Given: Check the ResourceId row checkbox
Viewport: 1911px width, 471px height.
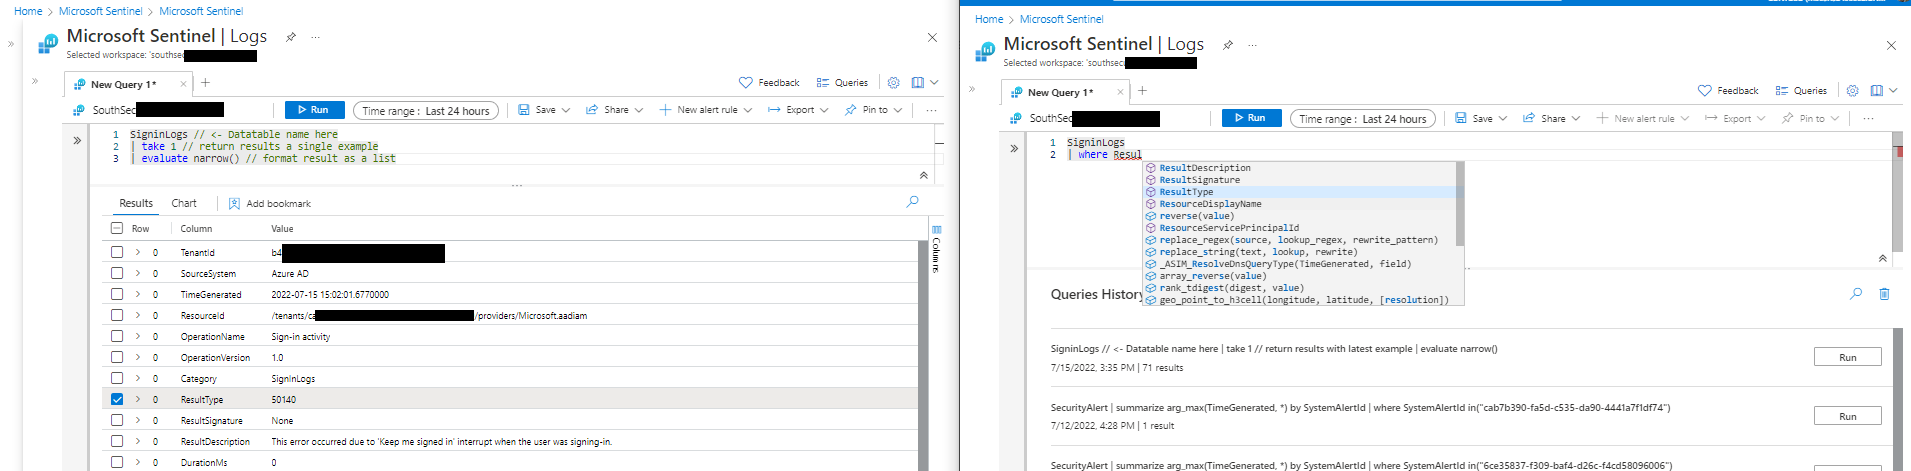Looking at the screenshot, I should [x=117, y=315].
